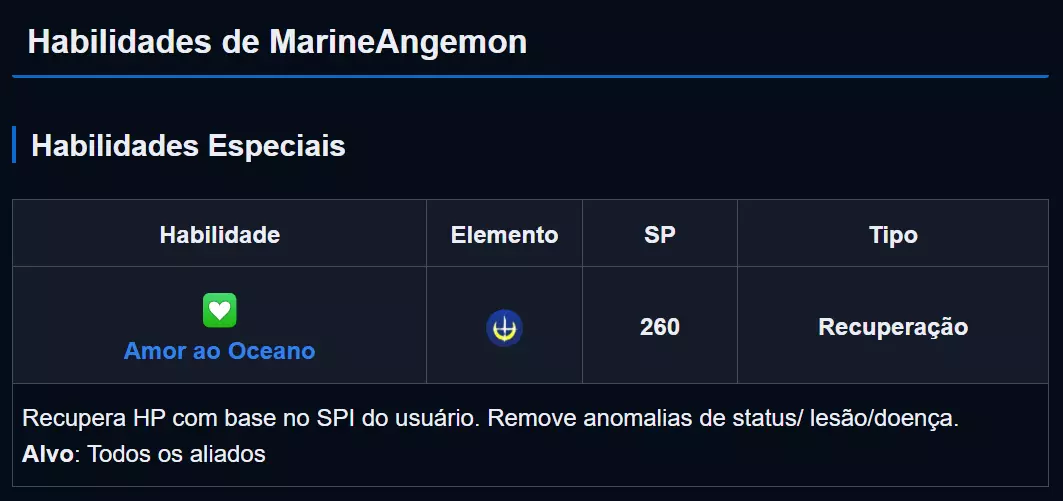Screen dimensions: 1063x501
Task: Click the green heart recovery skill icon
Action: tap(219, 311)
